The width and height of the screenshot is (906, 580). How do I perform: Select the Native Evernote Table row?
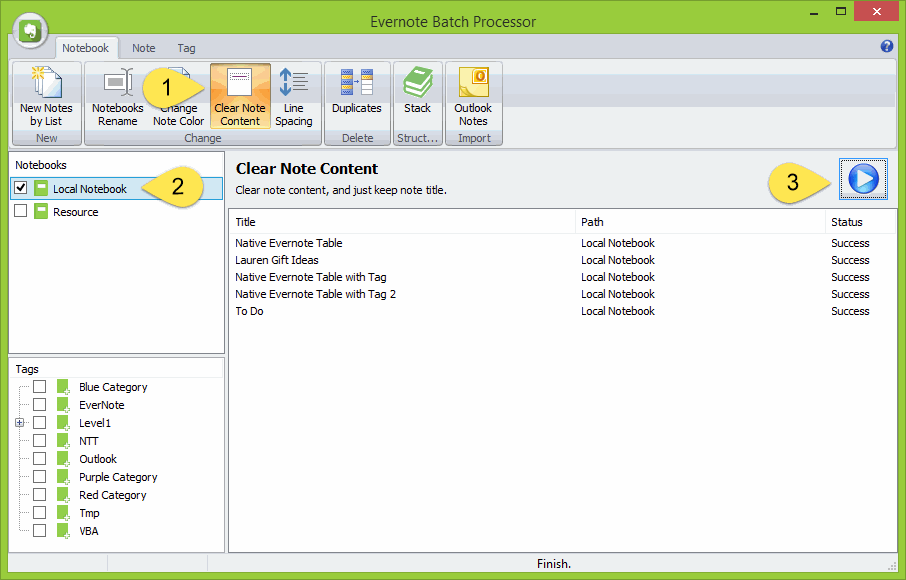pos(562,243)
